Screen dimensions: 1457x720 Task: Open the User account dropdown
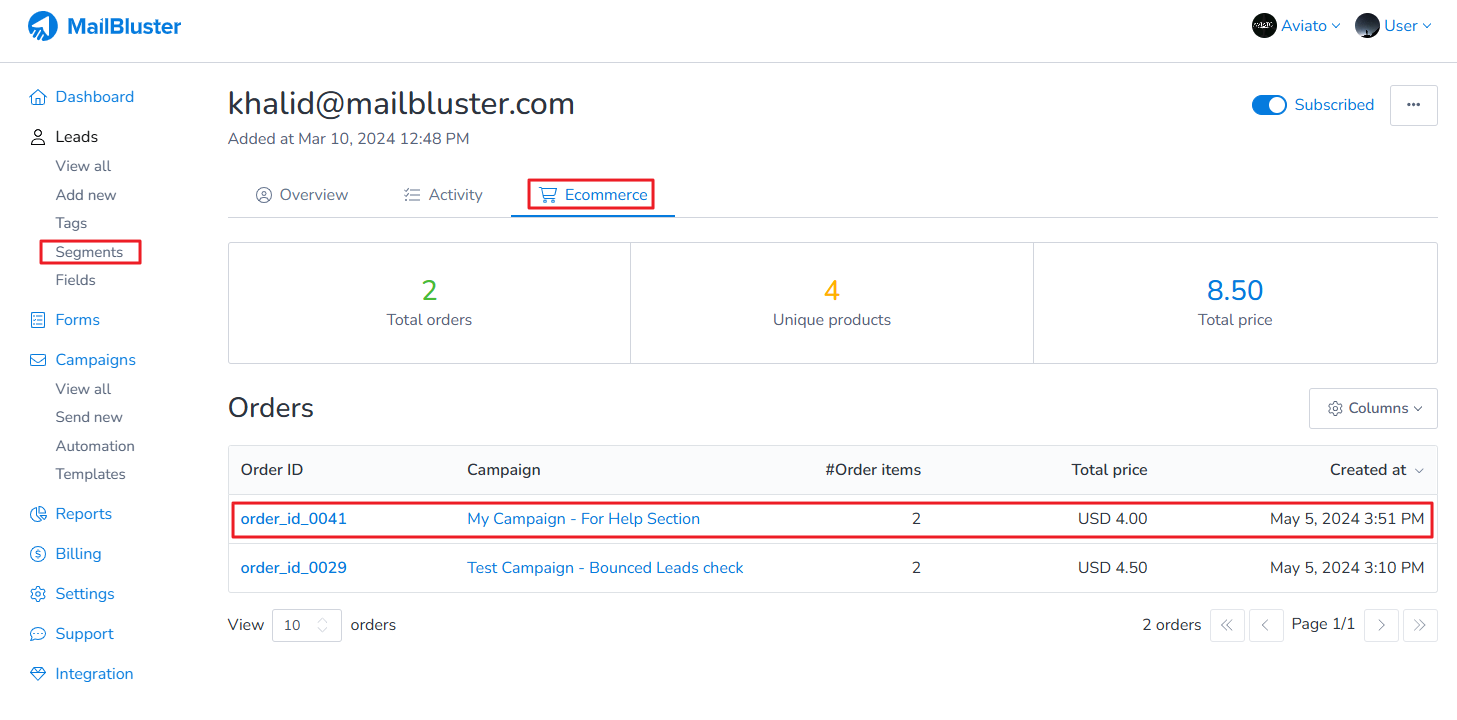tap(1393, 26)
